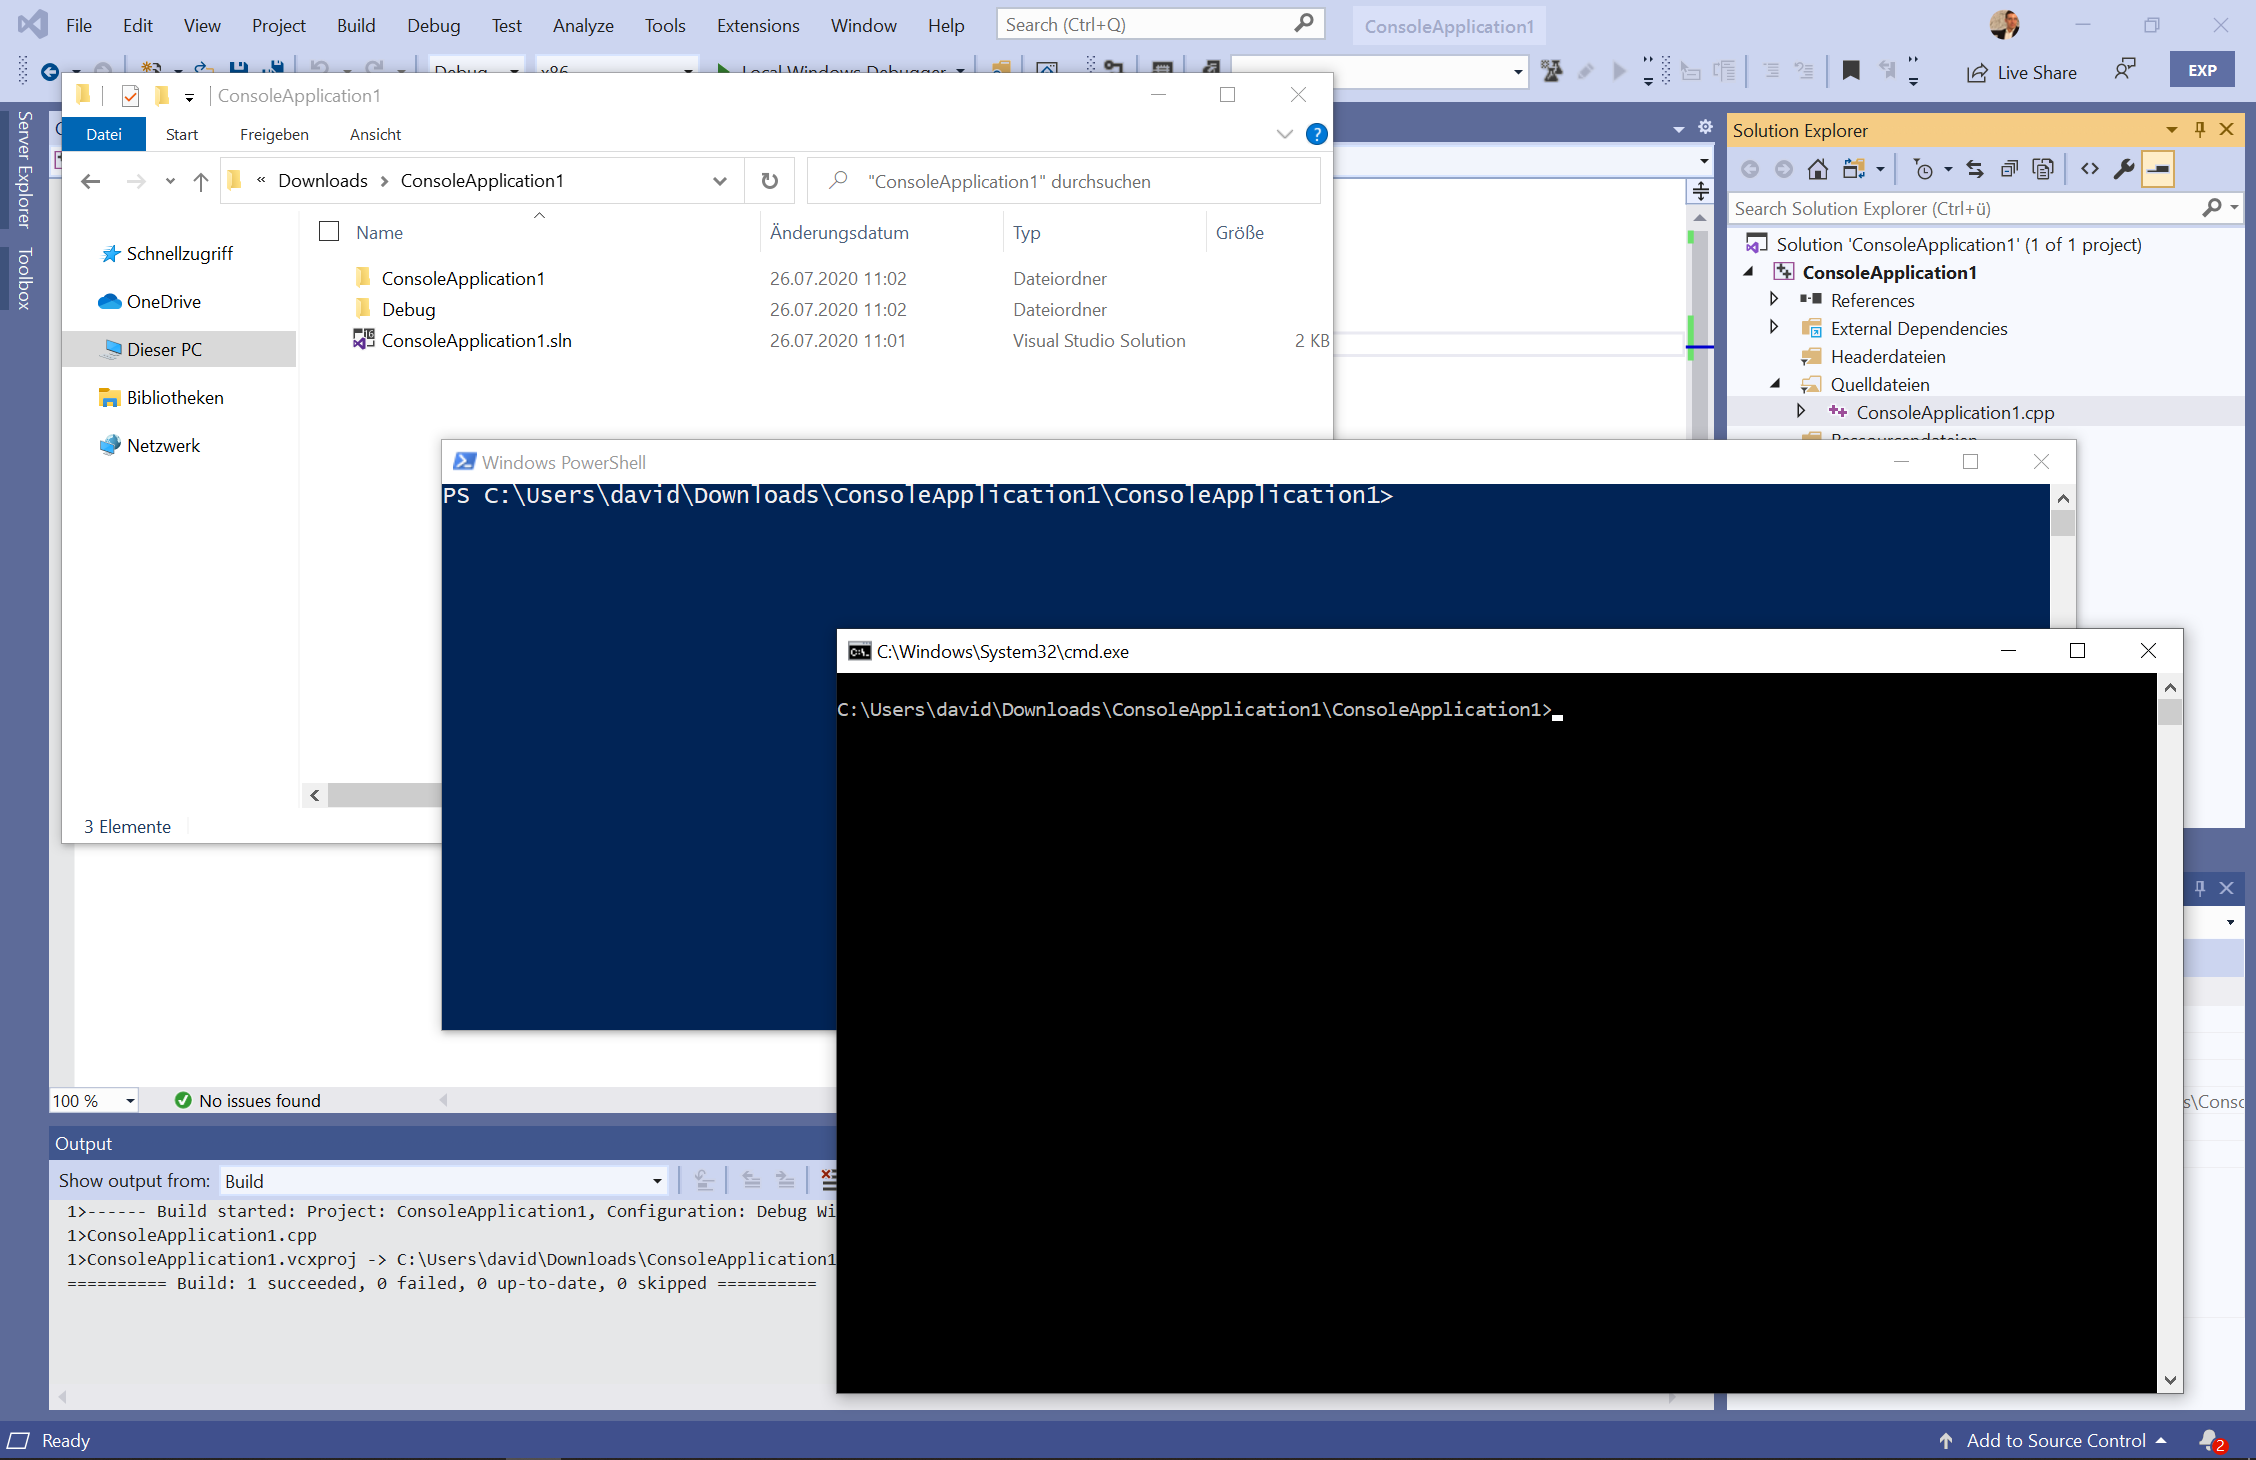Open Customize Quick Access Toolbar dropdown
The image size is (2256, 1460).
tap(189, 97)
